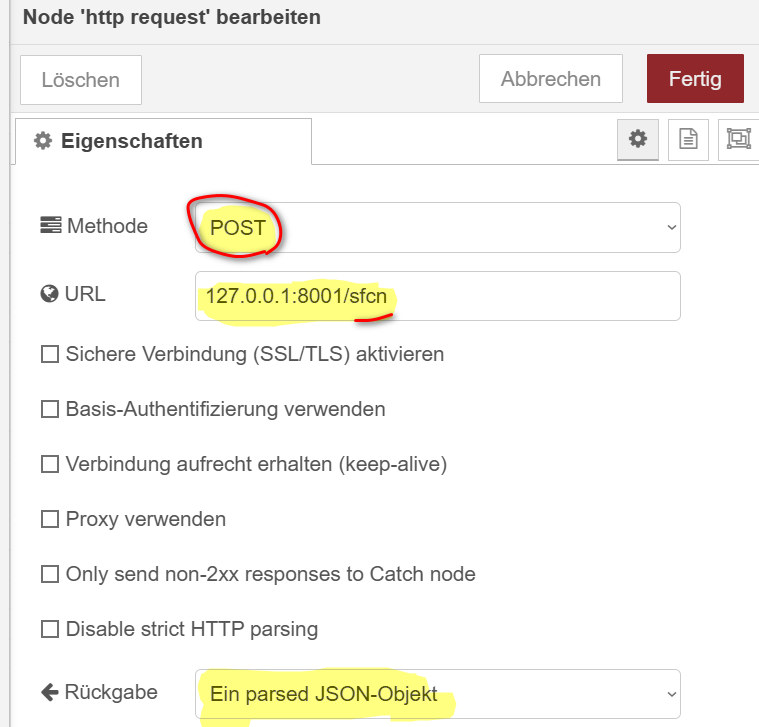Toggle Verbindung aufrecht erhalten (keep-alive)
The height and width of the screenshot is (727, 759).
click(x=50, y=464)
